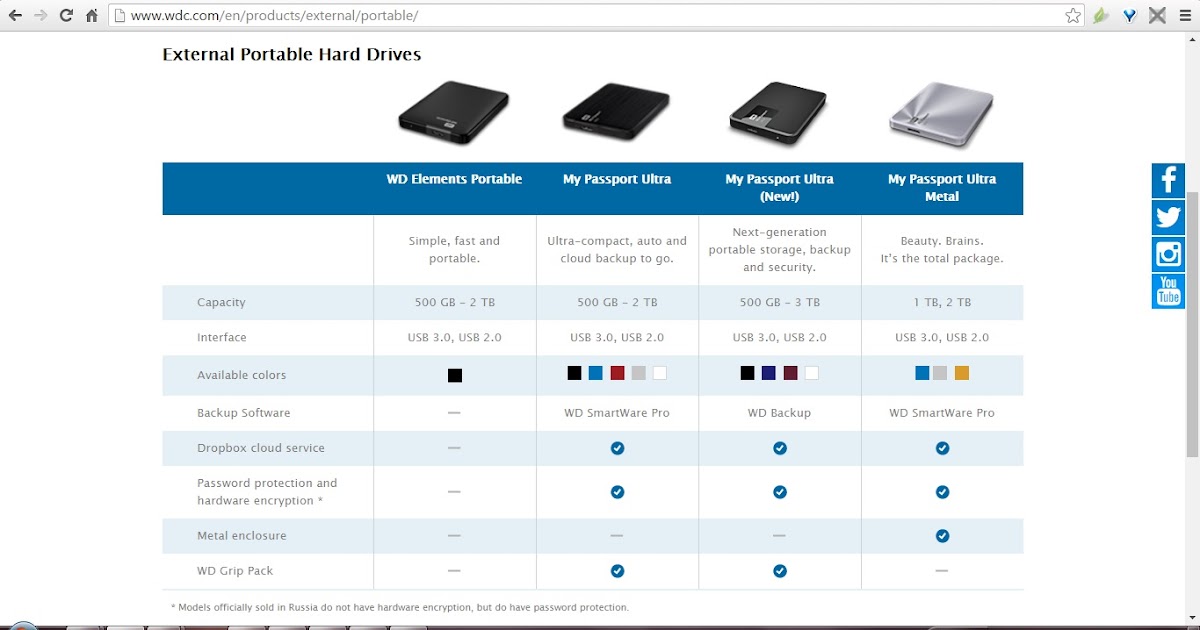This screenshot has width=1200, height=630.
Task: Click the Dropbox checkmark for My Passport Ultra (New!)
Action: 780,448
